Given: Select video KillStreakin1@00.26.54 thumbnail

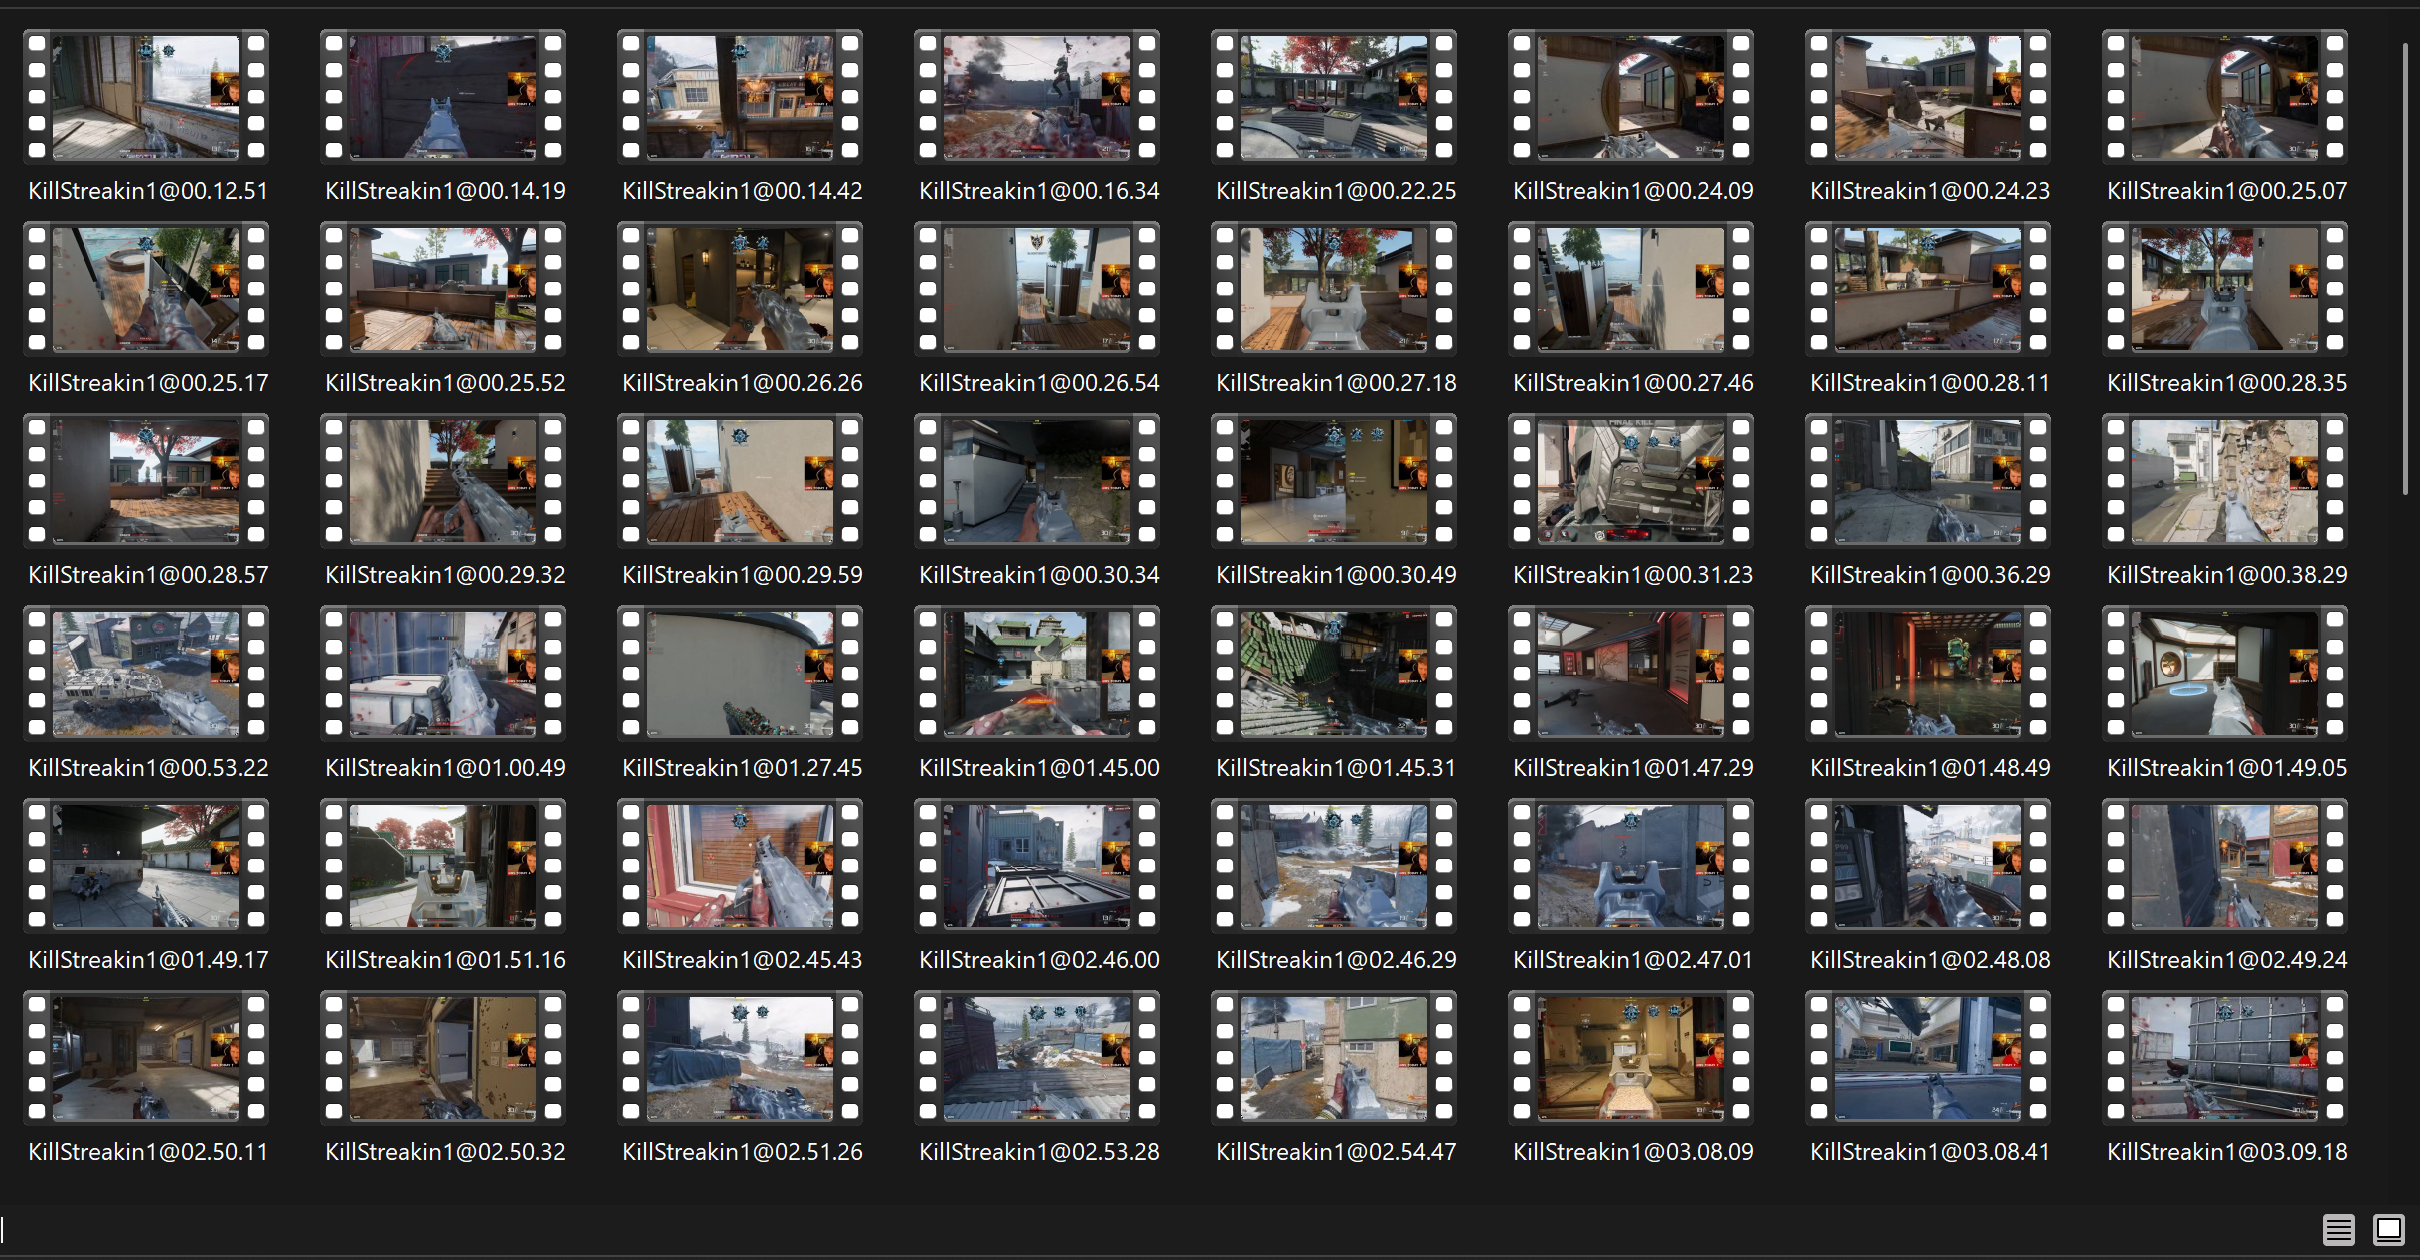Looking at the screenshot, I should coord(1037,289).
